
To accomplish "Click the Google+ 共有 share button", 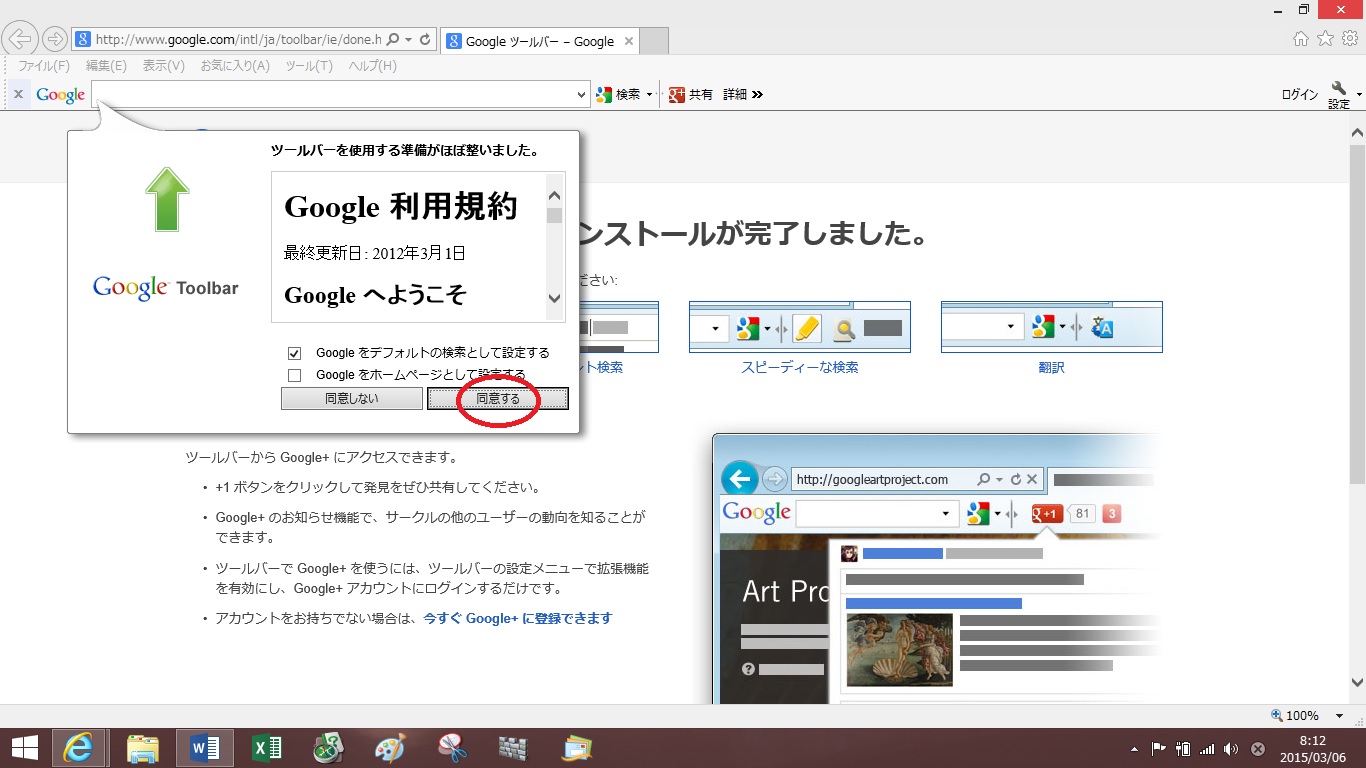I will 691,94.
